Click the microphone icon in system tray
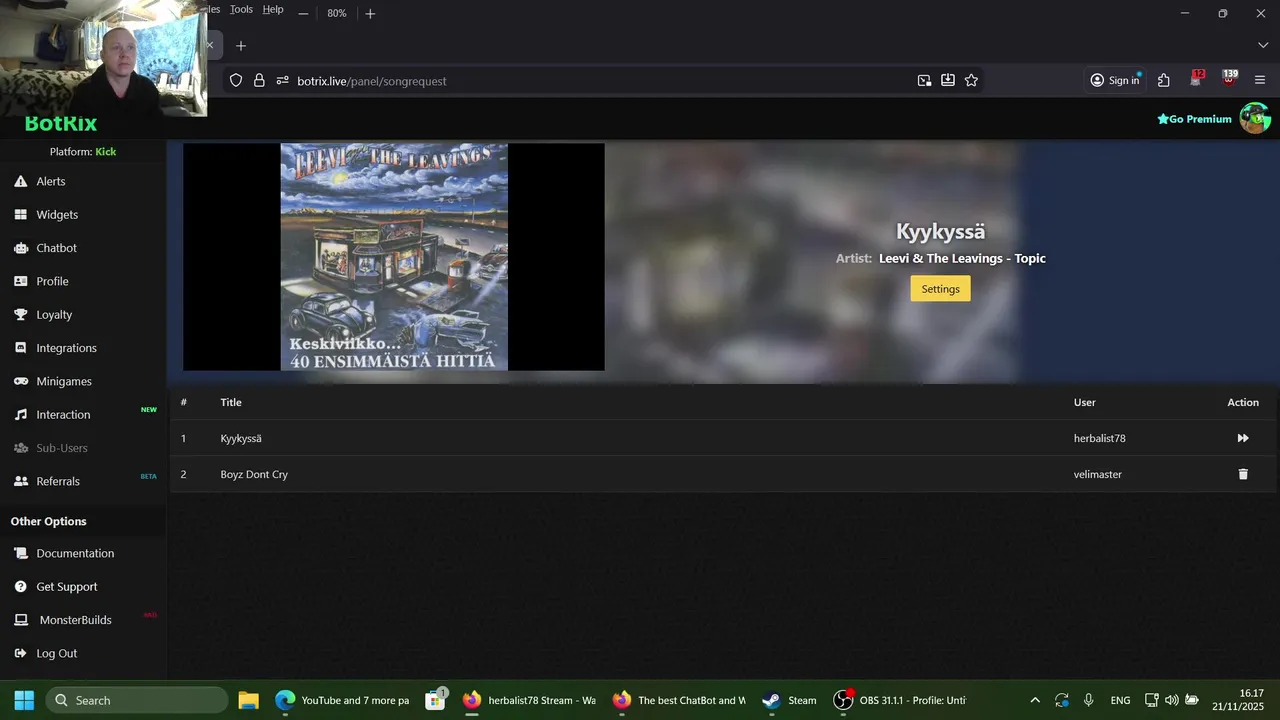1280x720 pixels. click(1088, 700)
